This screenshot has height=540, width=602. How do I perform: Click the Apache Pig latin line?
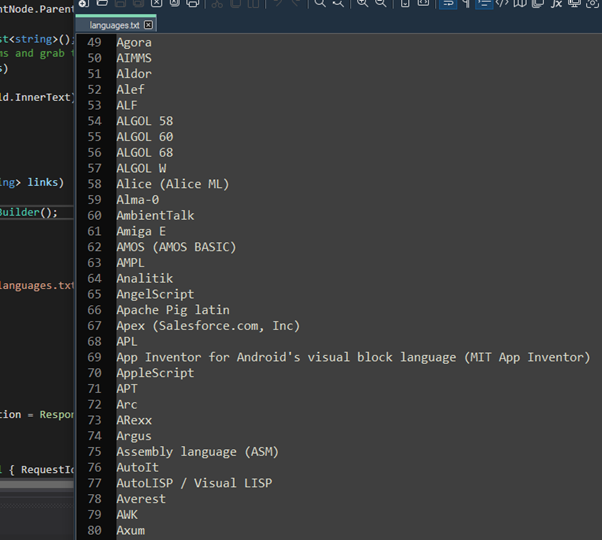tap(173, 310)
